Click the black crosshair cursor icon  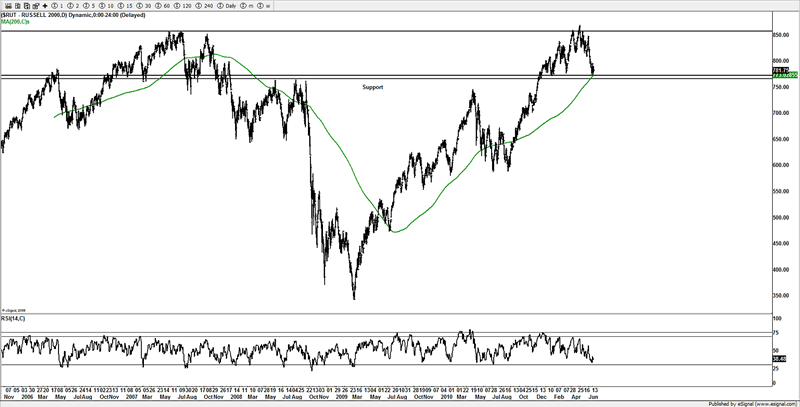point(45,6)
